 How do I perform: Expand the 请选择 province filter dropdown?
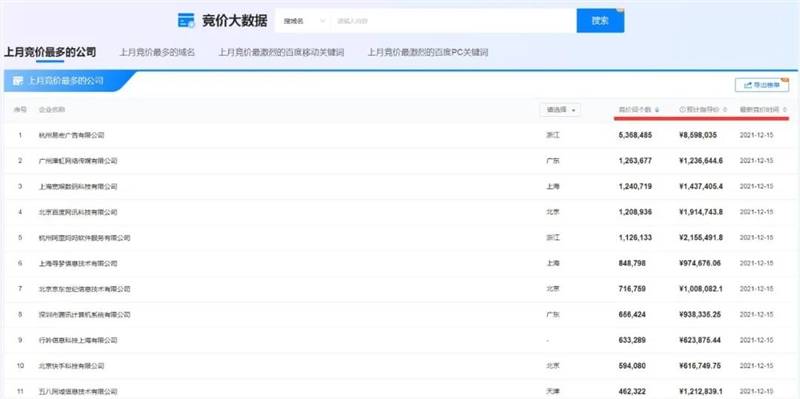(x=560, y=110)
